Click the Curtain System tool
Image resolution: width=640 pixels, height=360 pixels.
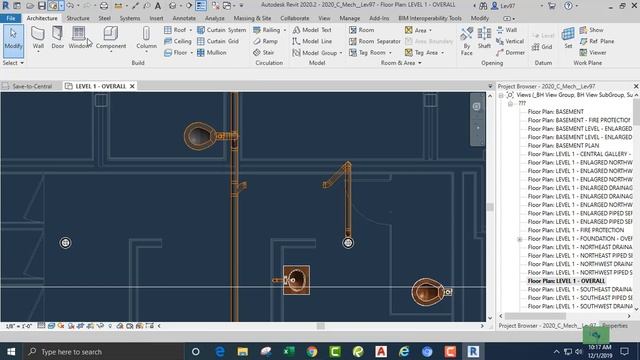pyautogui.click(x=221, y=30)
